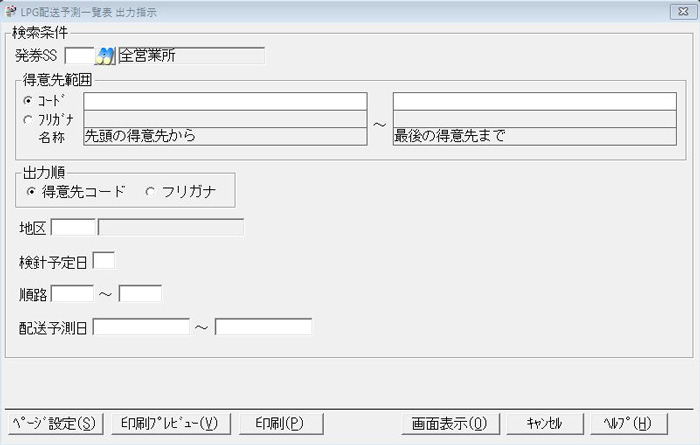Click the 配送予測日 start date field
The height and width of the screenshot is (445, 700).
point(141,327)
